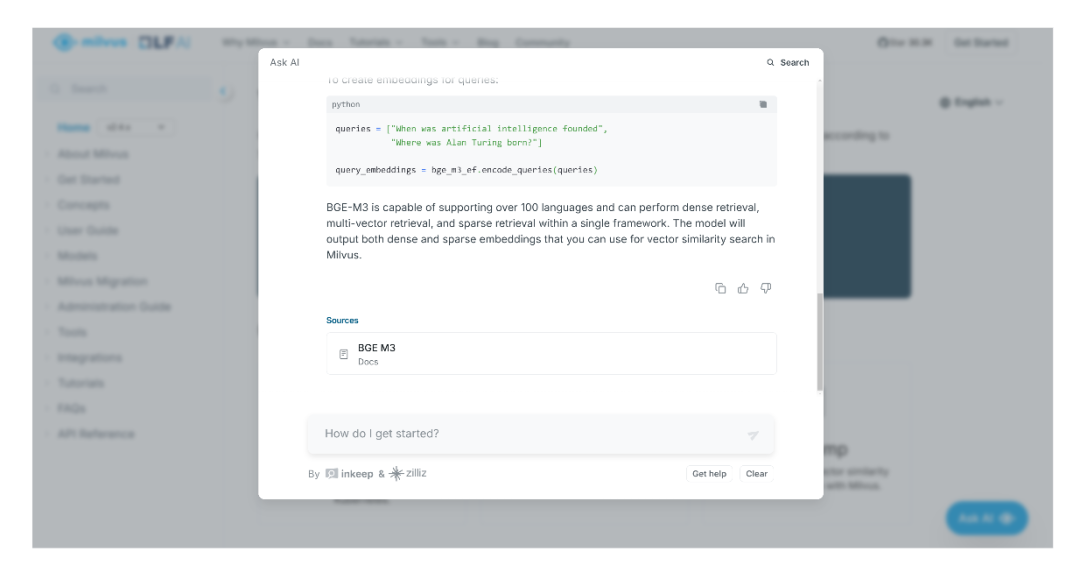Screen dimensions: 1080x579
Task: Click the sidebar Search field on the docs page
Action: click(128, 90)
